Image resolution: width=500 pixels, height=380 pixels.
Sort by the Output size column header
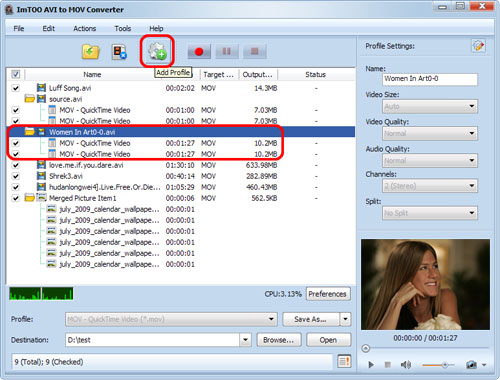pos(258,74)
